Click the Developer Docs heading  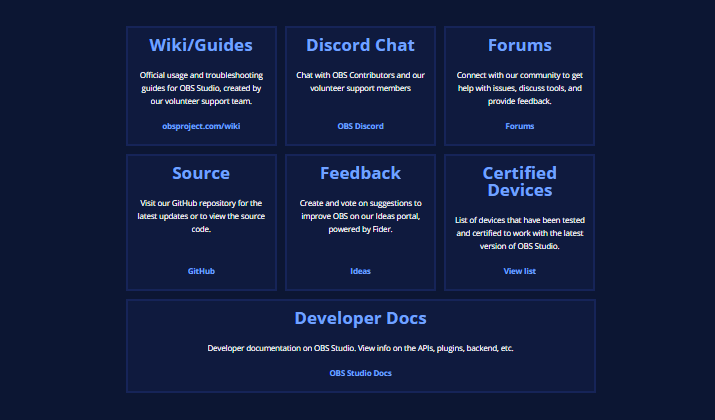click(x=360, y=318)
